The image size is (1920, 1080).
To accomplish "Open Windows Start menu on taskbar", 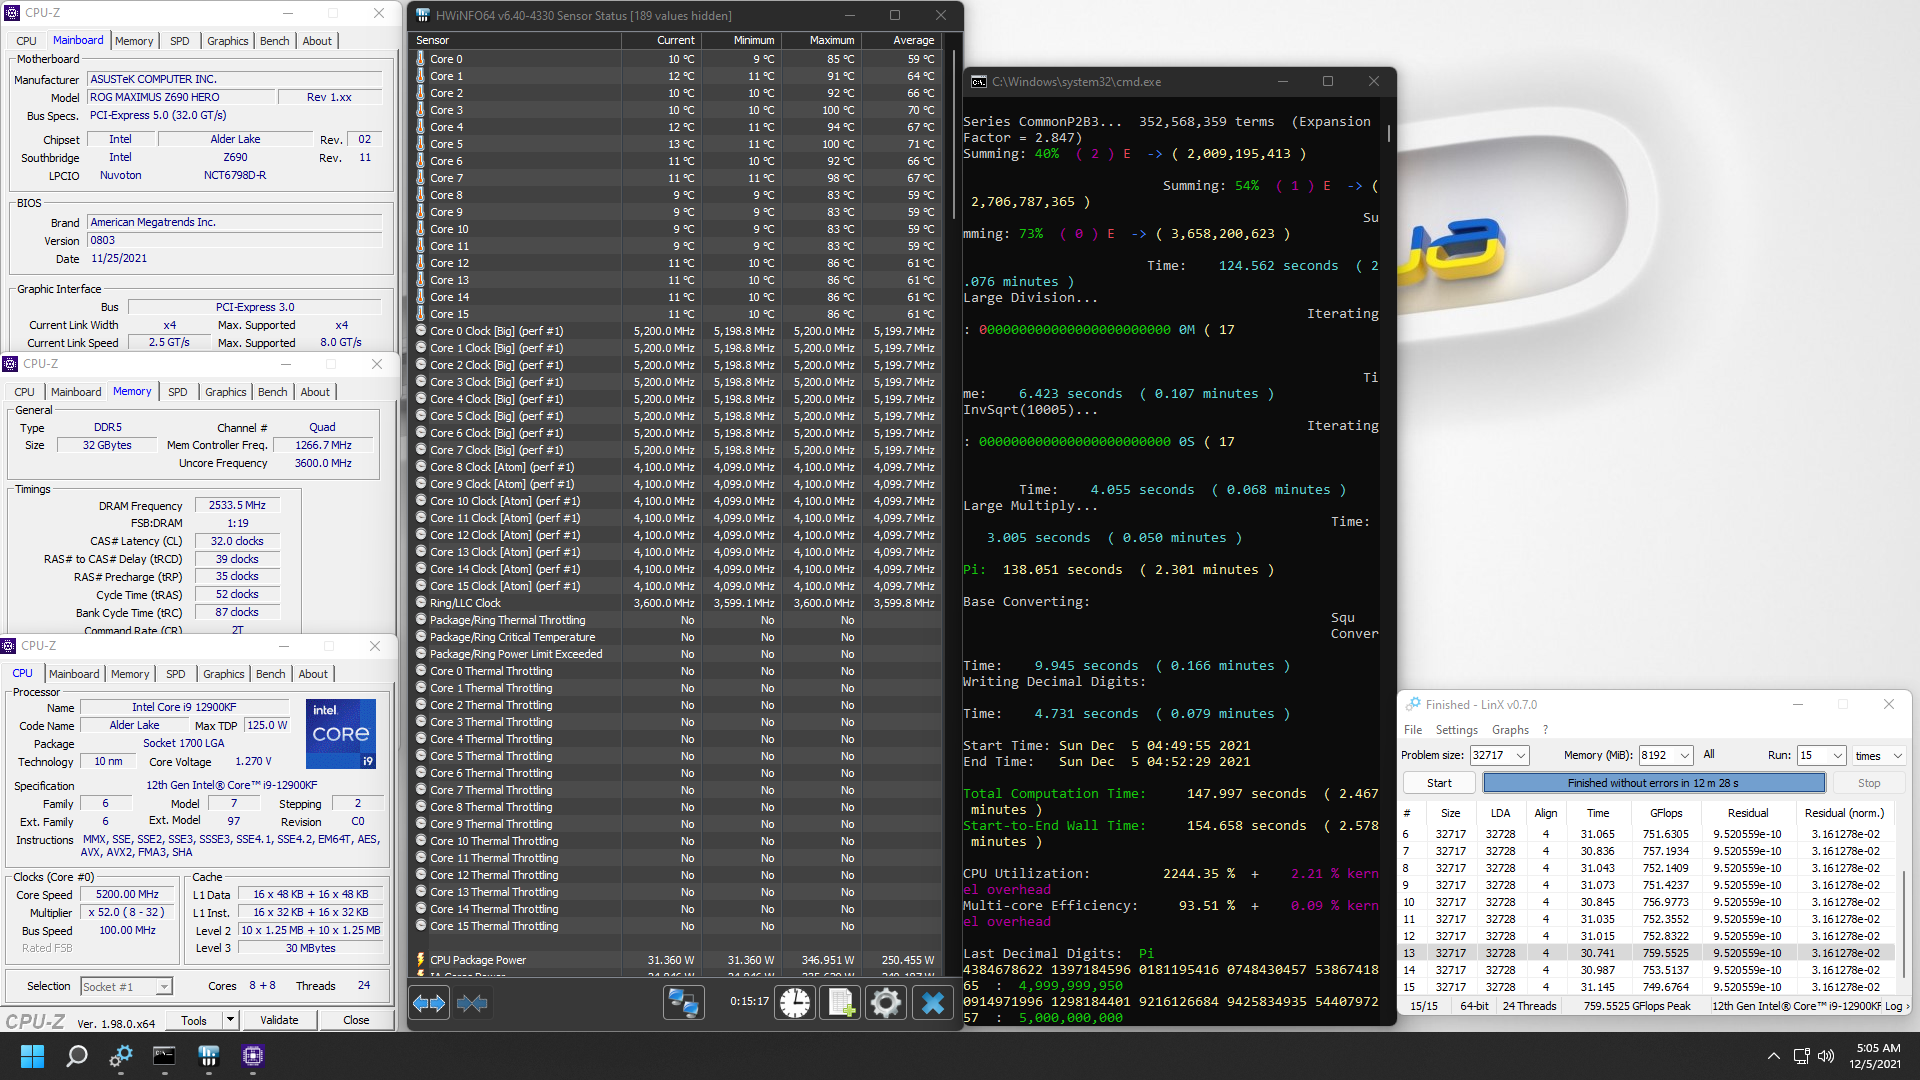I will (x=32, y=1056).
